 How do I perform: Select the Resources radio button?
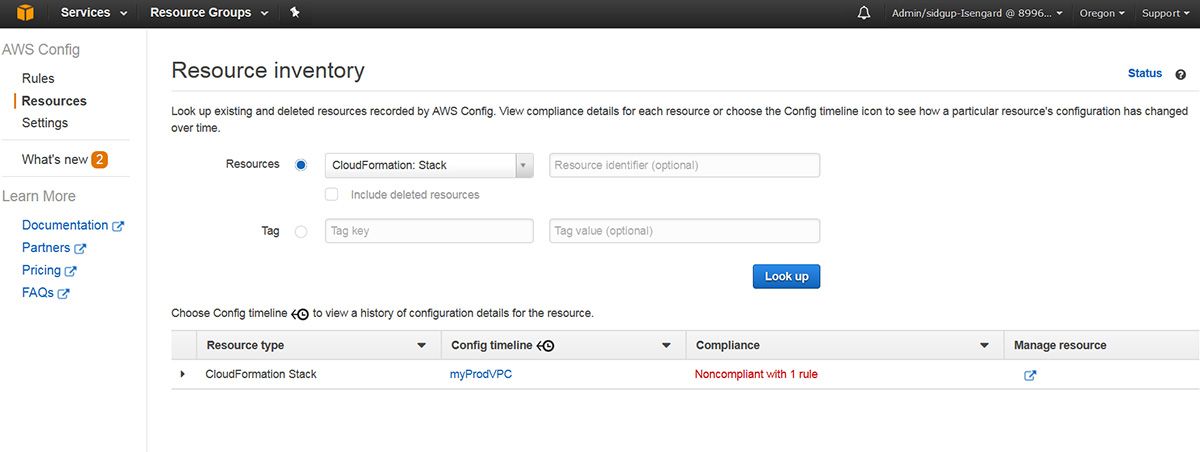coord(301,165)
